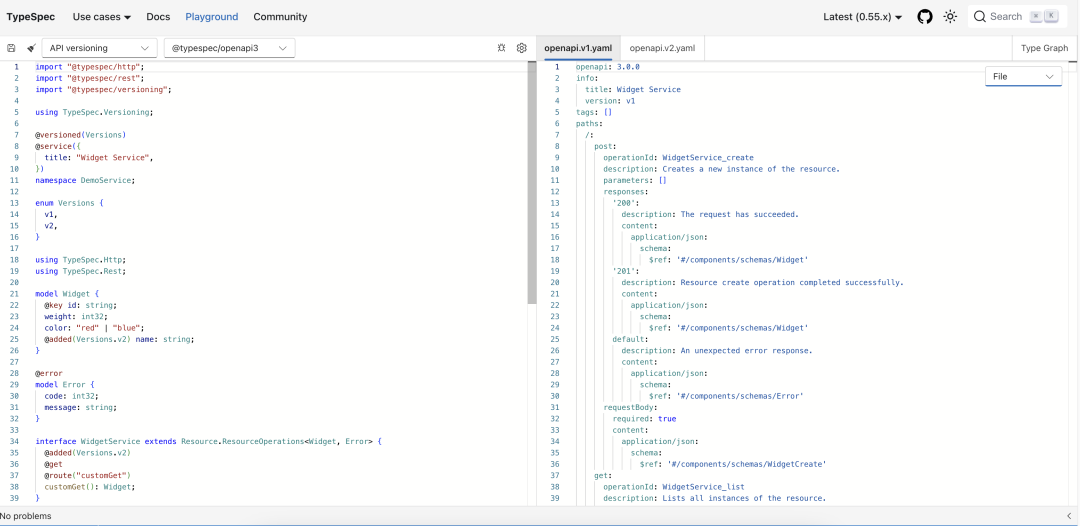Select the openapi.v1.yaml tab
This screenshot has width=1080, height=526.
pyautogui.click(x=578, y=48)
